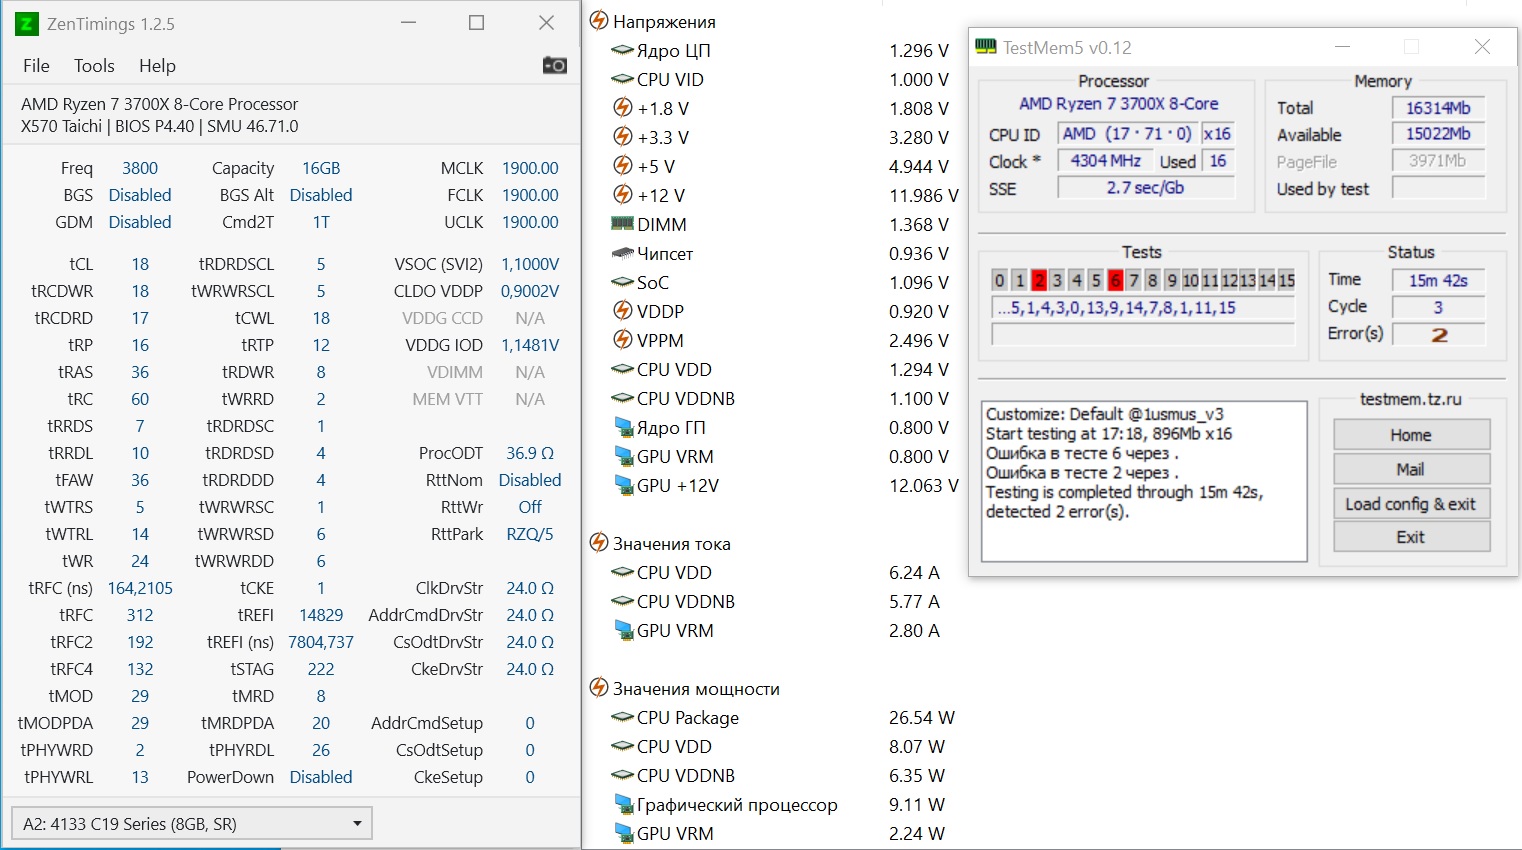Viewport: 1522px width, 850px height.
Task: Click the lightning icon beside Значения тока
Action: coord(599,543)
